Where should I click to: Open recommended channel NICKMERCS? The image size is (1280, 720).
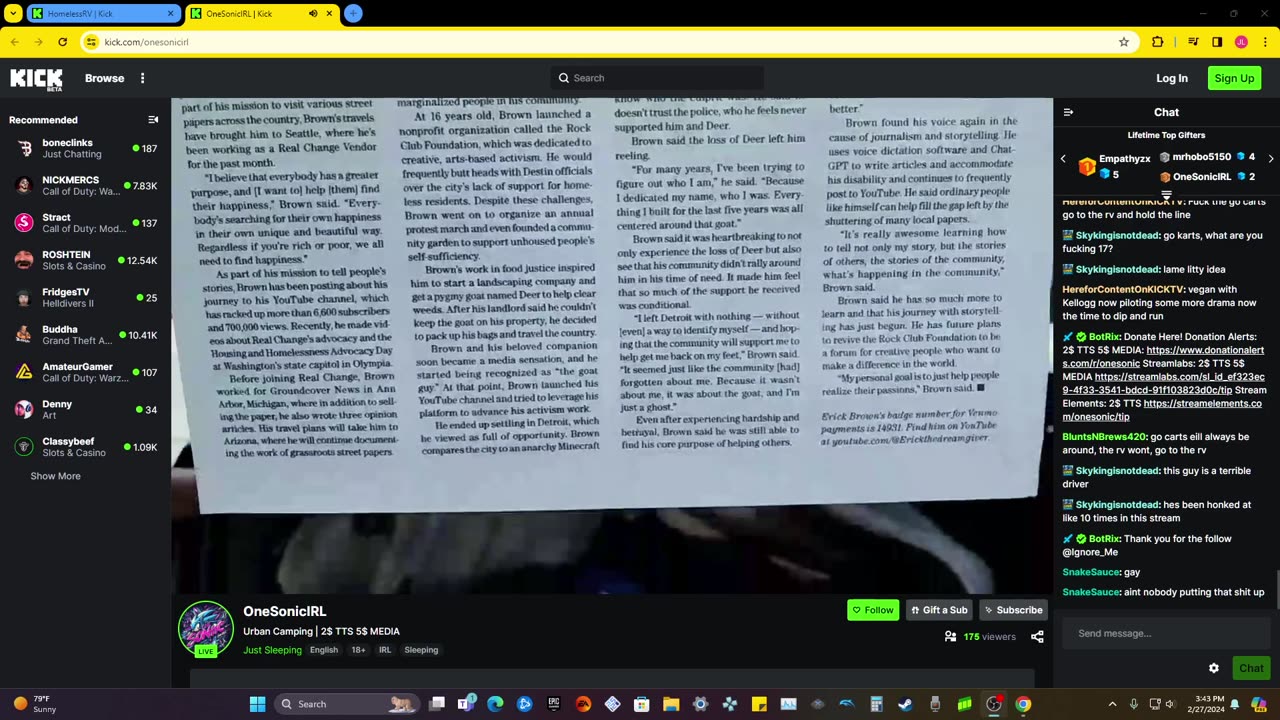[x=86, y=185]
